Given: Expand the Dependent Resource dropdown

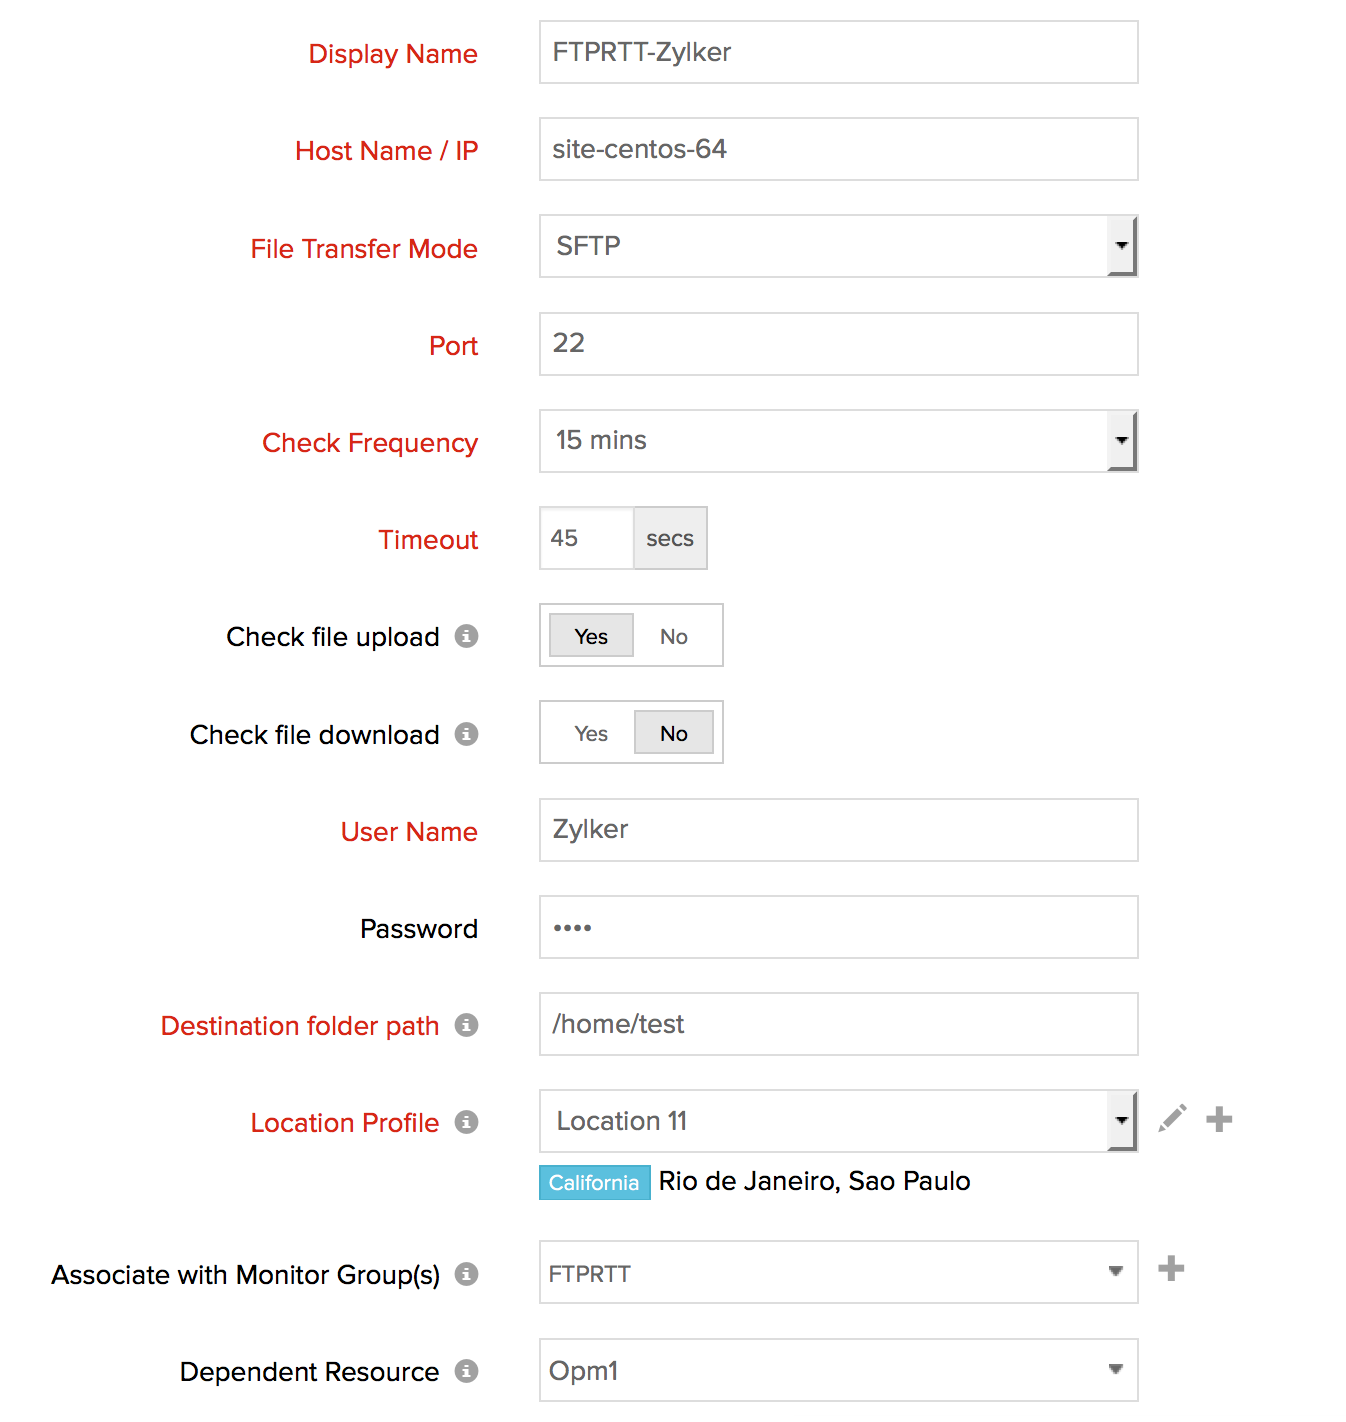Looking at the screenshot, I should coord(838,1370).
